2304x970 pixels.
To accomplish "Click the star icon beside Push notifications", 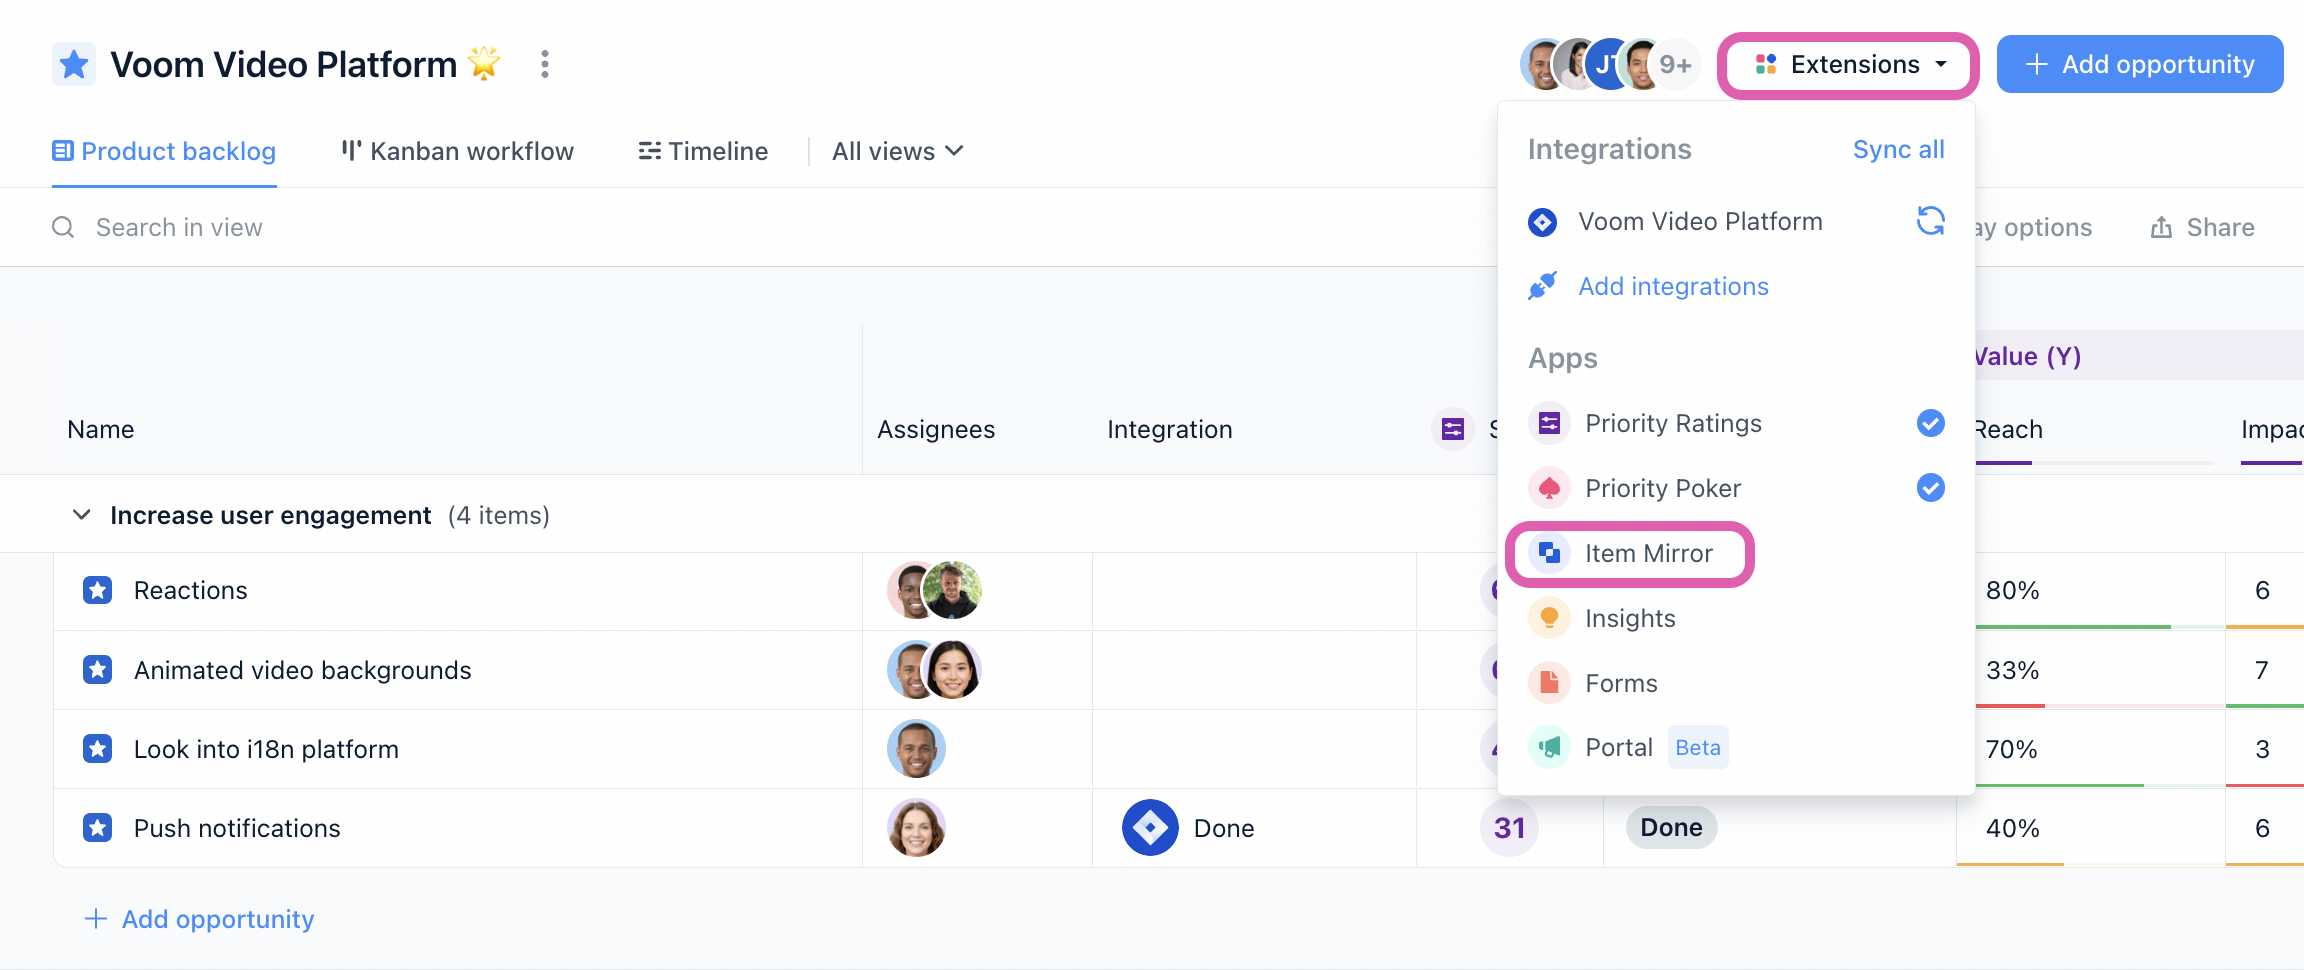I will pyautogui.click(x=97, y=828).
